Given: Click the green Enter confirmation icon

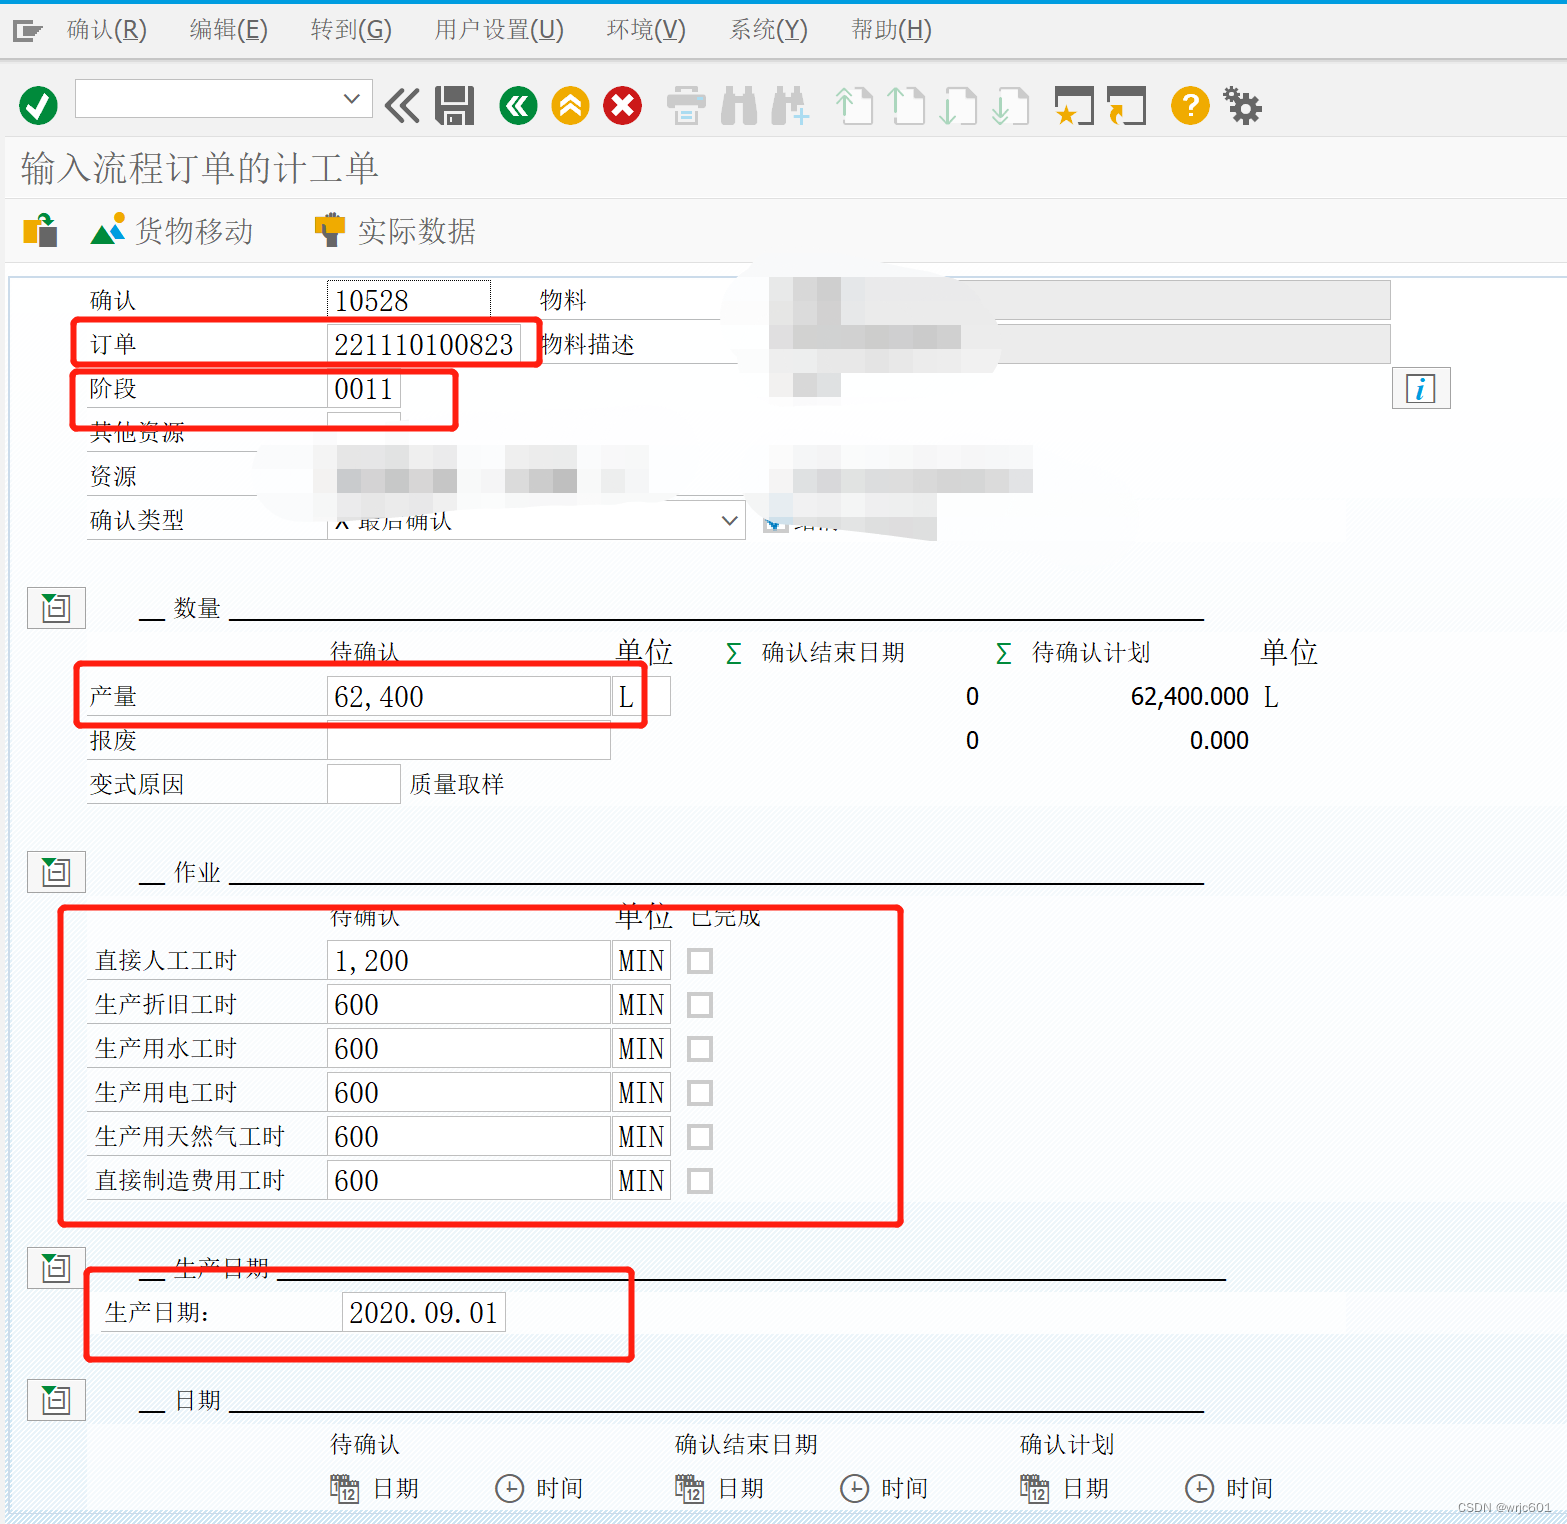Looking at the screenshot, I should pos(38,105).
